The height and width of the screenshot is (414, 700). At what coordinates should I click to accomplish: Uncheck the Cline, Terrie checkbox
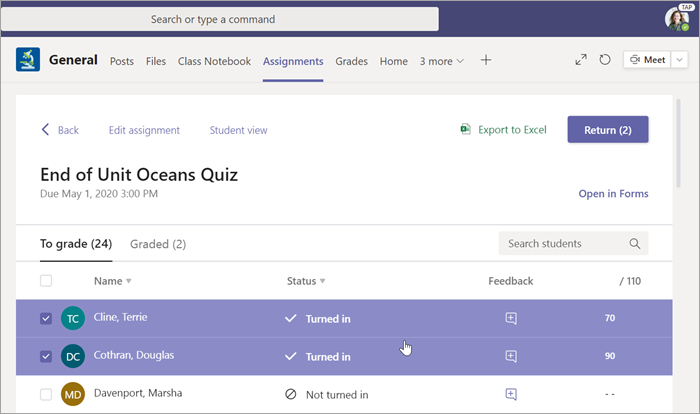pos(46,318)
